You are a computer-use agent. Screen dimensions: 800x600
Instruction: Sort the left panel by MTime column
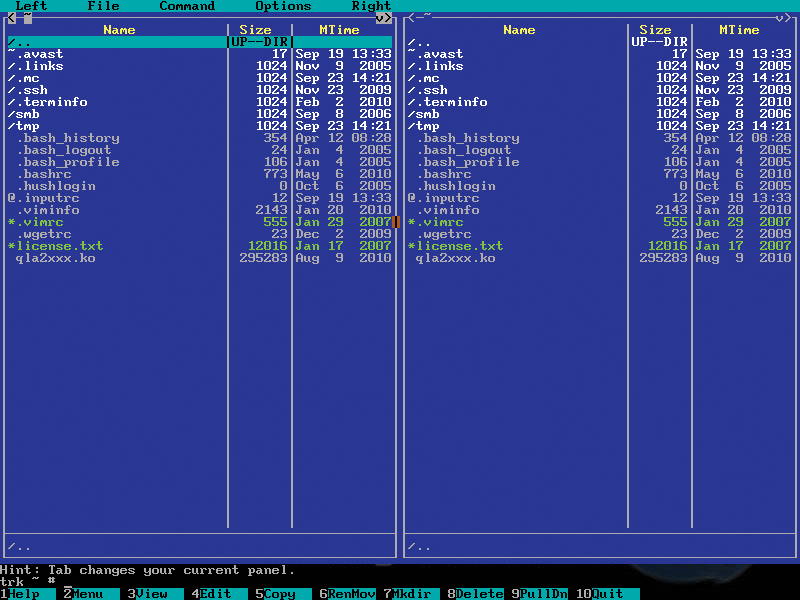click(339, 30)
